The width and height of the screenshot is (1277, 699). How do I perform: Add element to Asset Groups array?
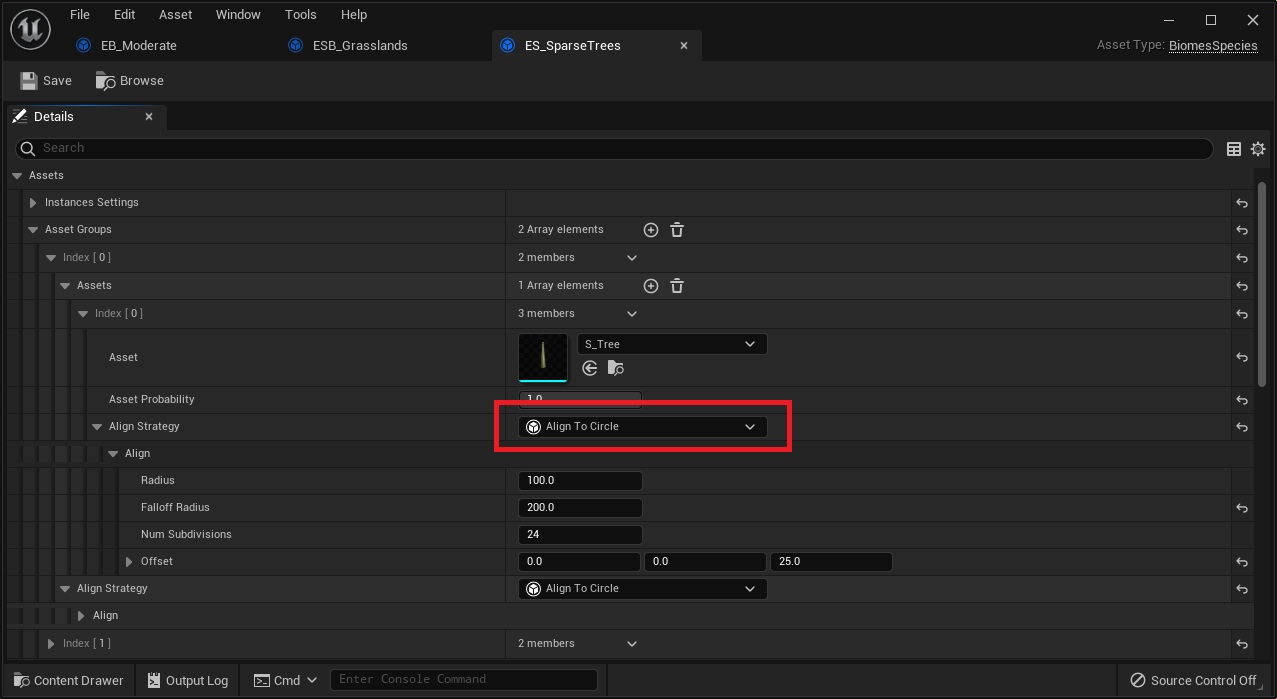[650, 230]
